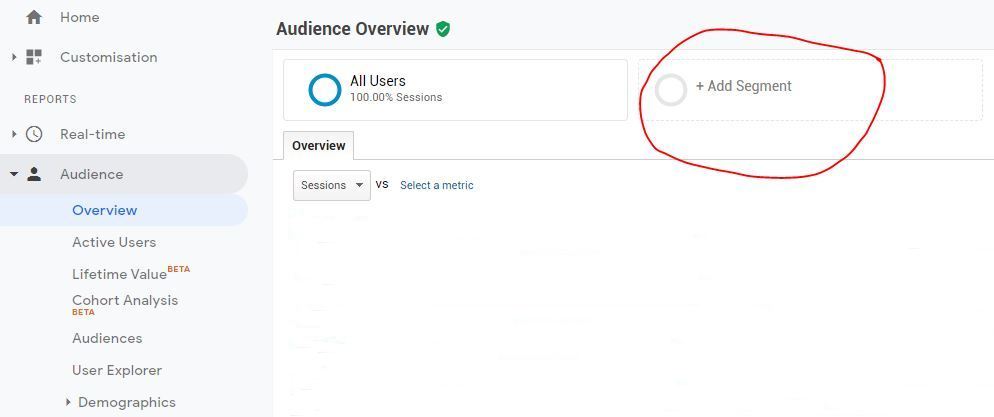Collapse the Audience section arrow

[x=13, y=174]
